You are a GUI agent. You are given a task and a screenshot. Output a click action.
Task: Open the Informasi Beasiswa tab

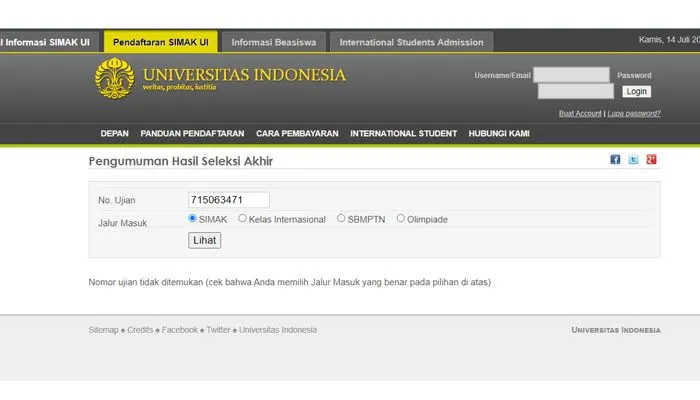(274, 42)
